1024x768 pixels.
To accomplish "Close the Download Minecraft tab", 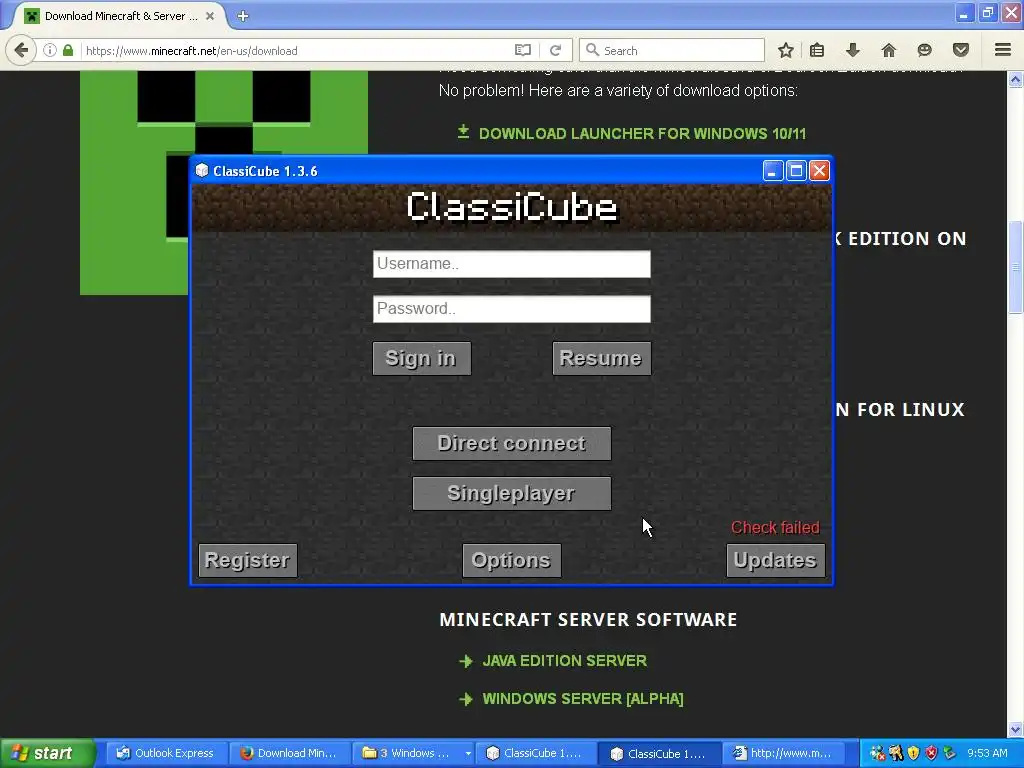I will 210,16.
